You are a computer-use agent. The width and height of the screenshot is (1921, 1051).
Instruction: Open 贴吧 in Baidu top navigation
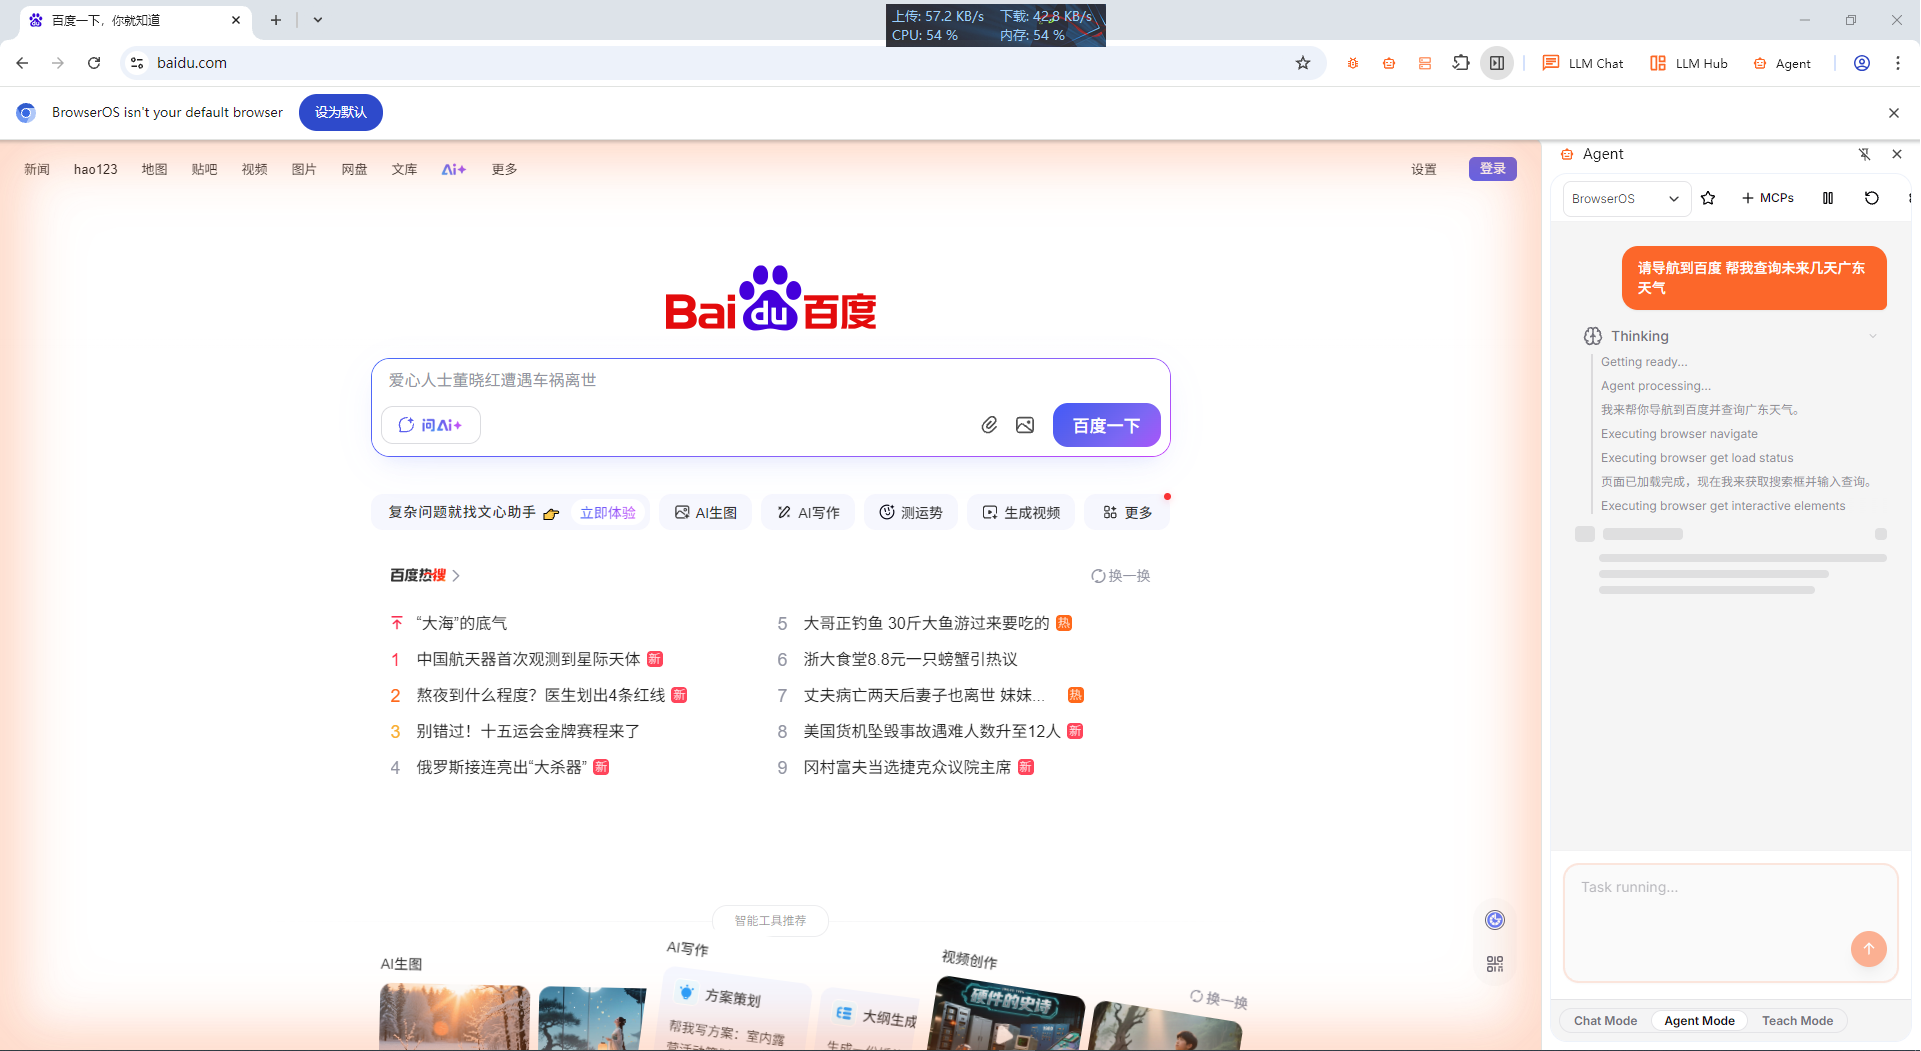(x=205, y=169)
